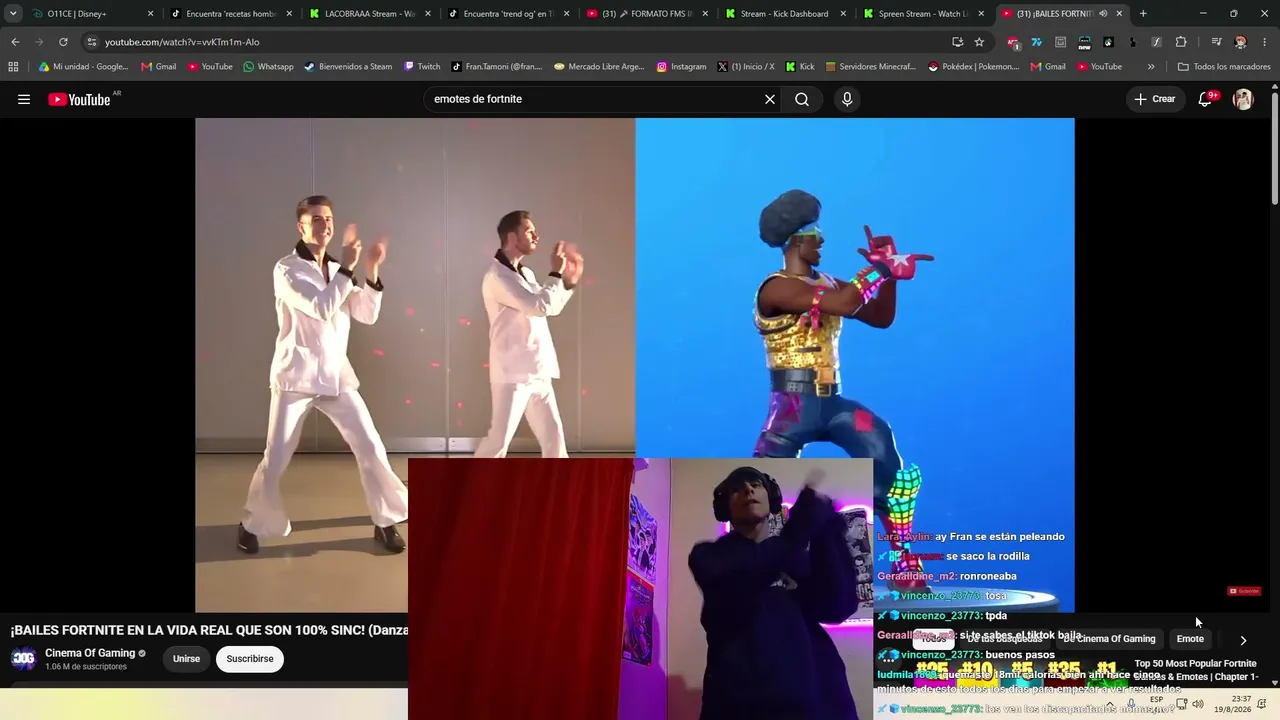The height and width of the screenshot is (720, 1280).
Task: Open 'Fran.Tamoni' TikTok bookmark
Action: click(496, 67)
